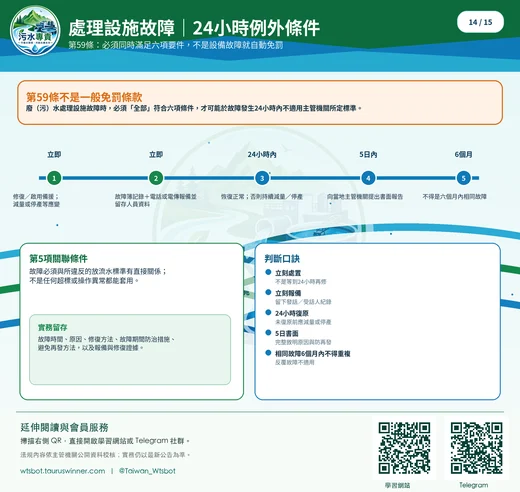This screenshot has height=492, width=520.
Task: Open the wtsbot.tauruswinner.com link
Action: [x=63, y=471]
